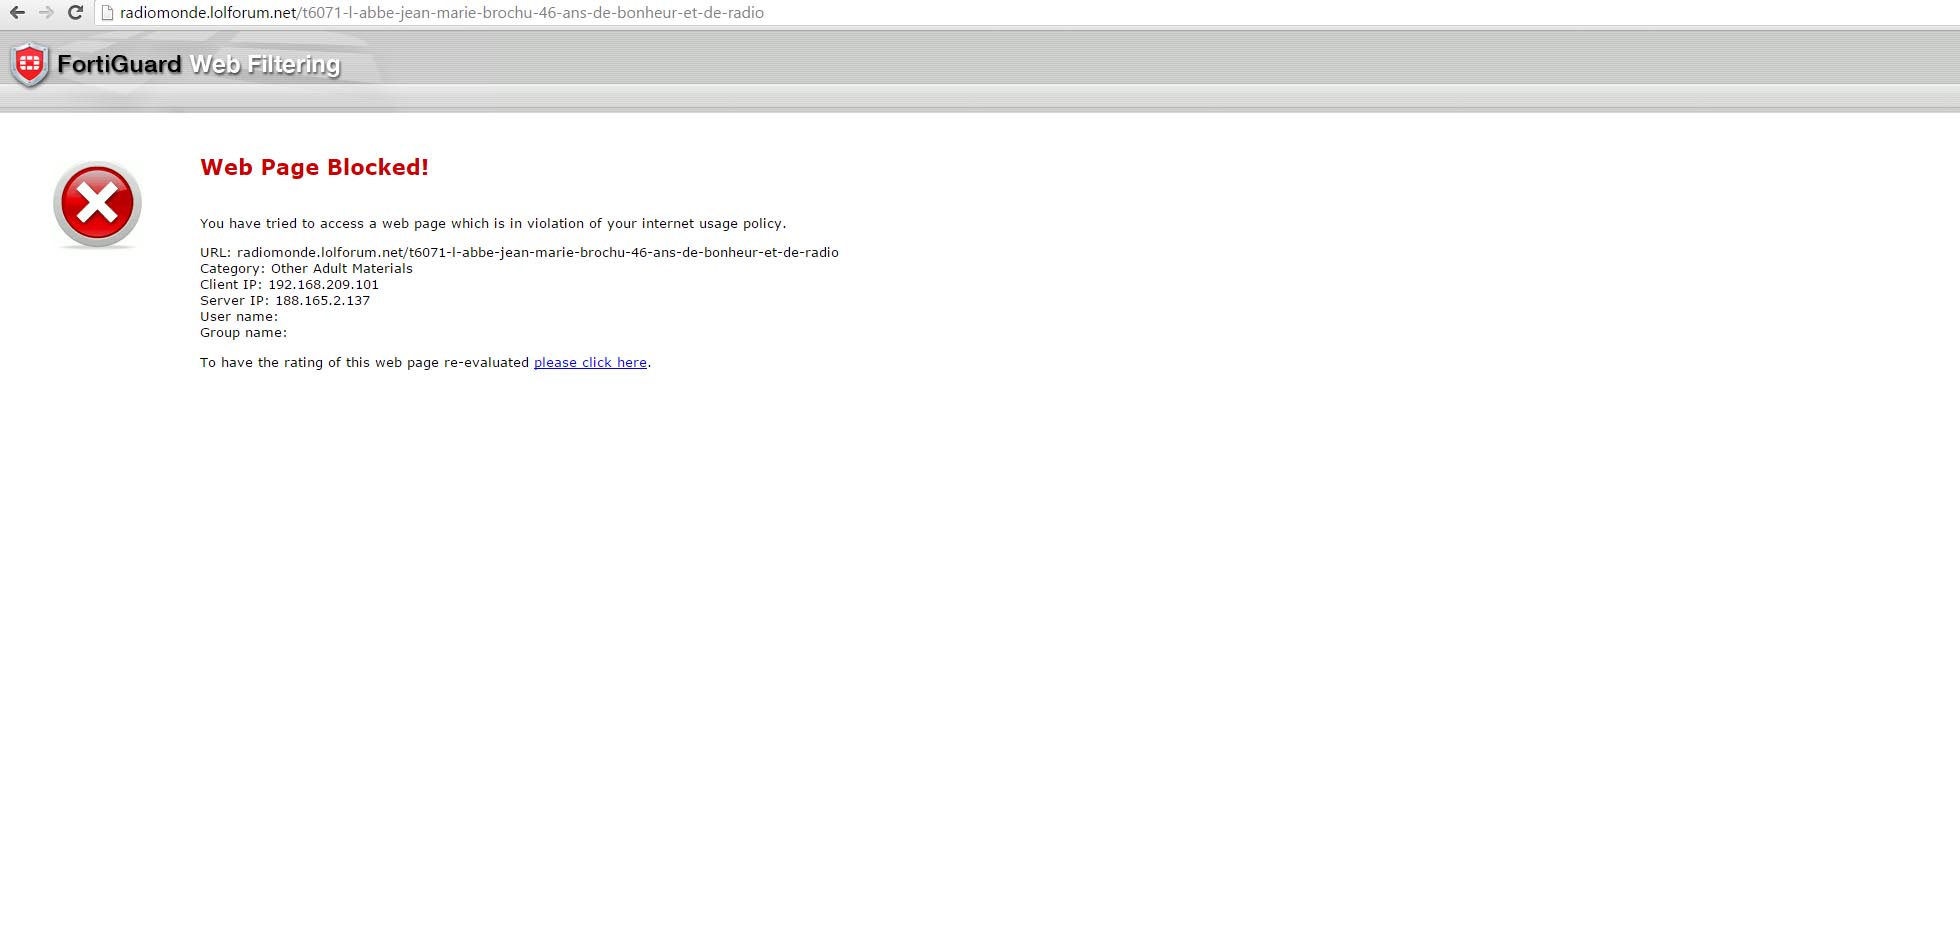Click the 'Category: Other Adult Materials' line
Image resolution: width=1960 pixels, height=926 pixels.
point(306,269)
